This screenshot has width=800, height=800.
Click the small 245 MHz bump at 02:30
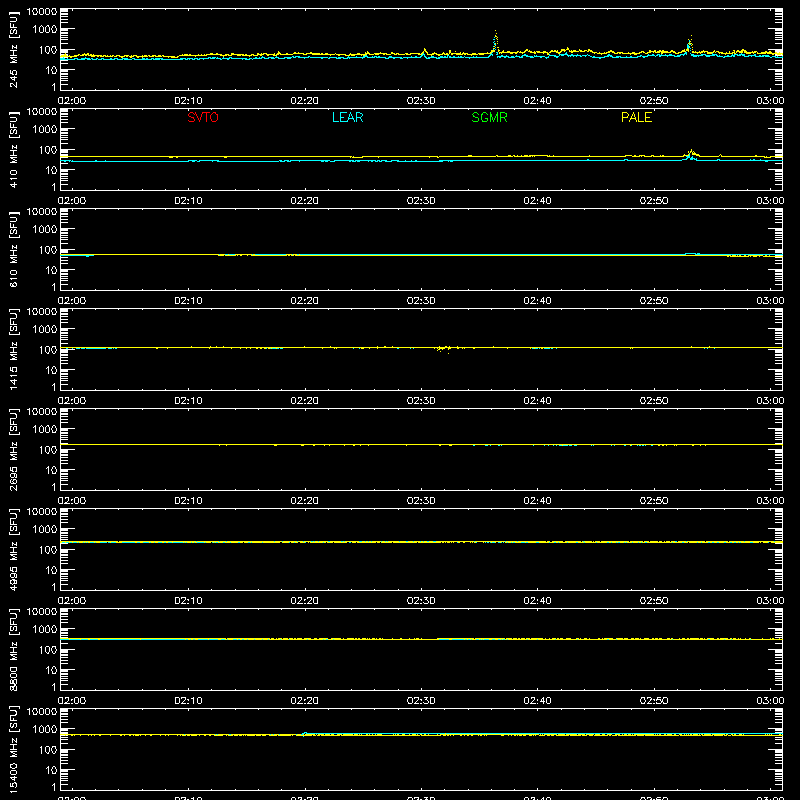click(x=424, y=52)
